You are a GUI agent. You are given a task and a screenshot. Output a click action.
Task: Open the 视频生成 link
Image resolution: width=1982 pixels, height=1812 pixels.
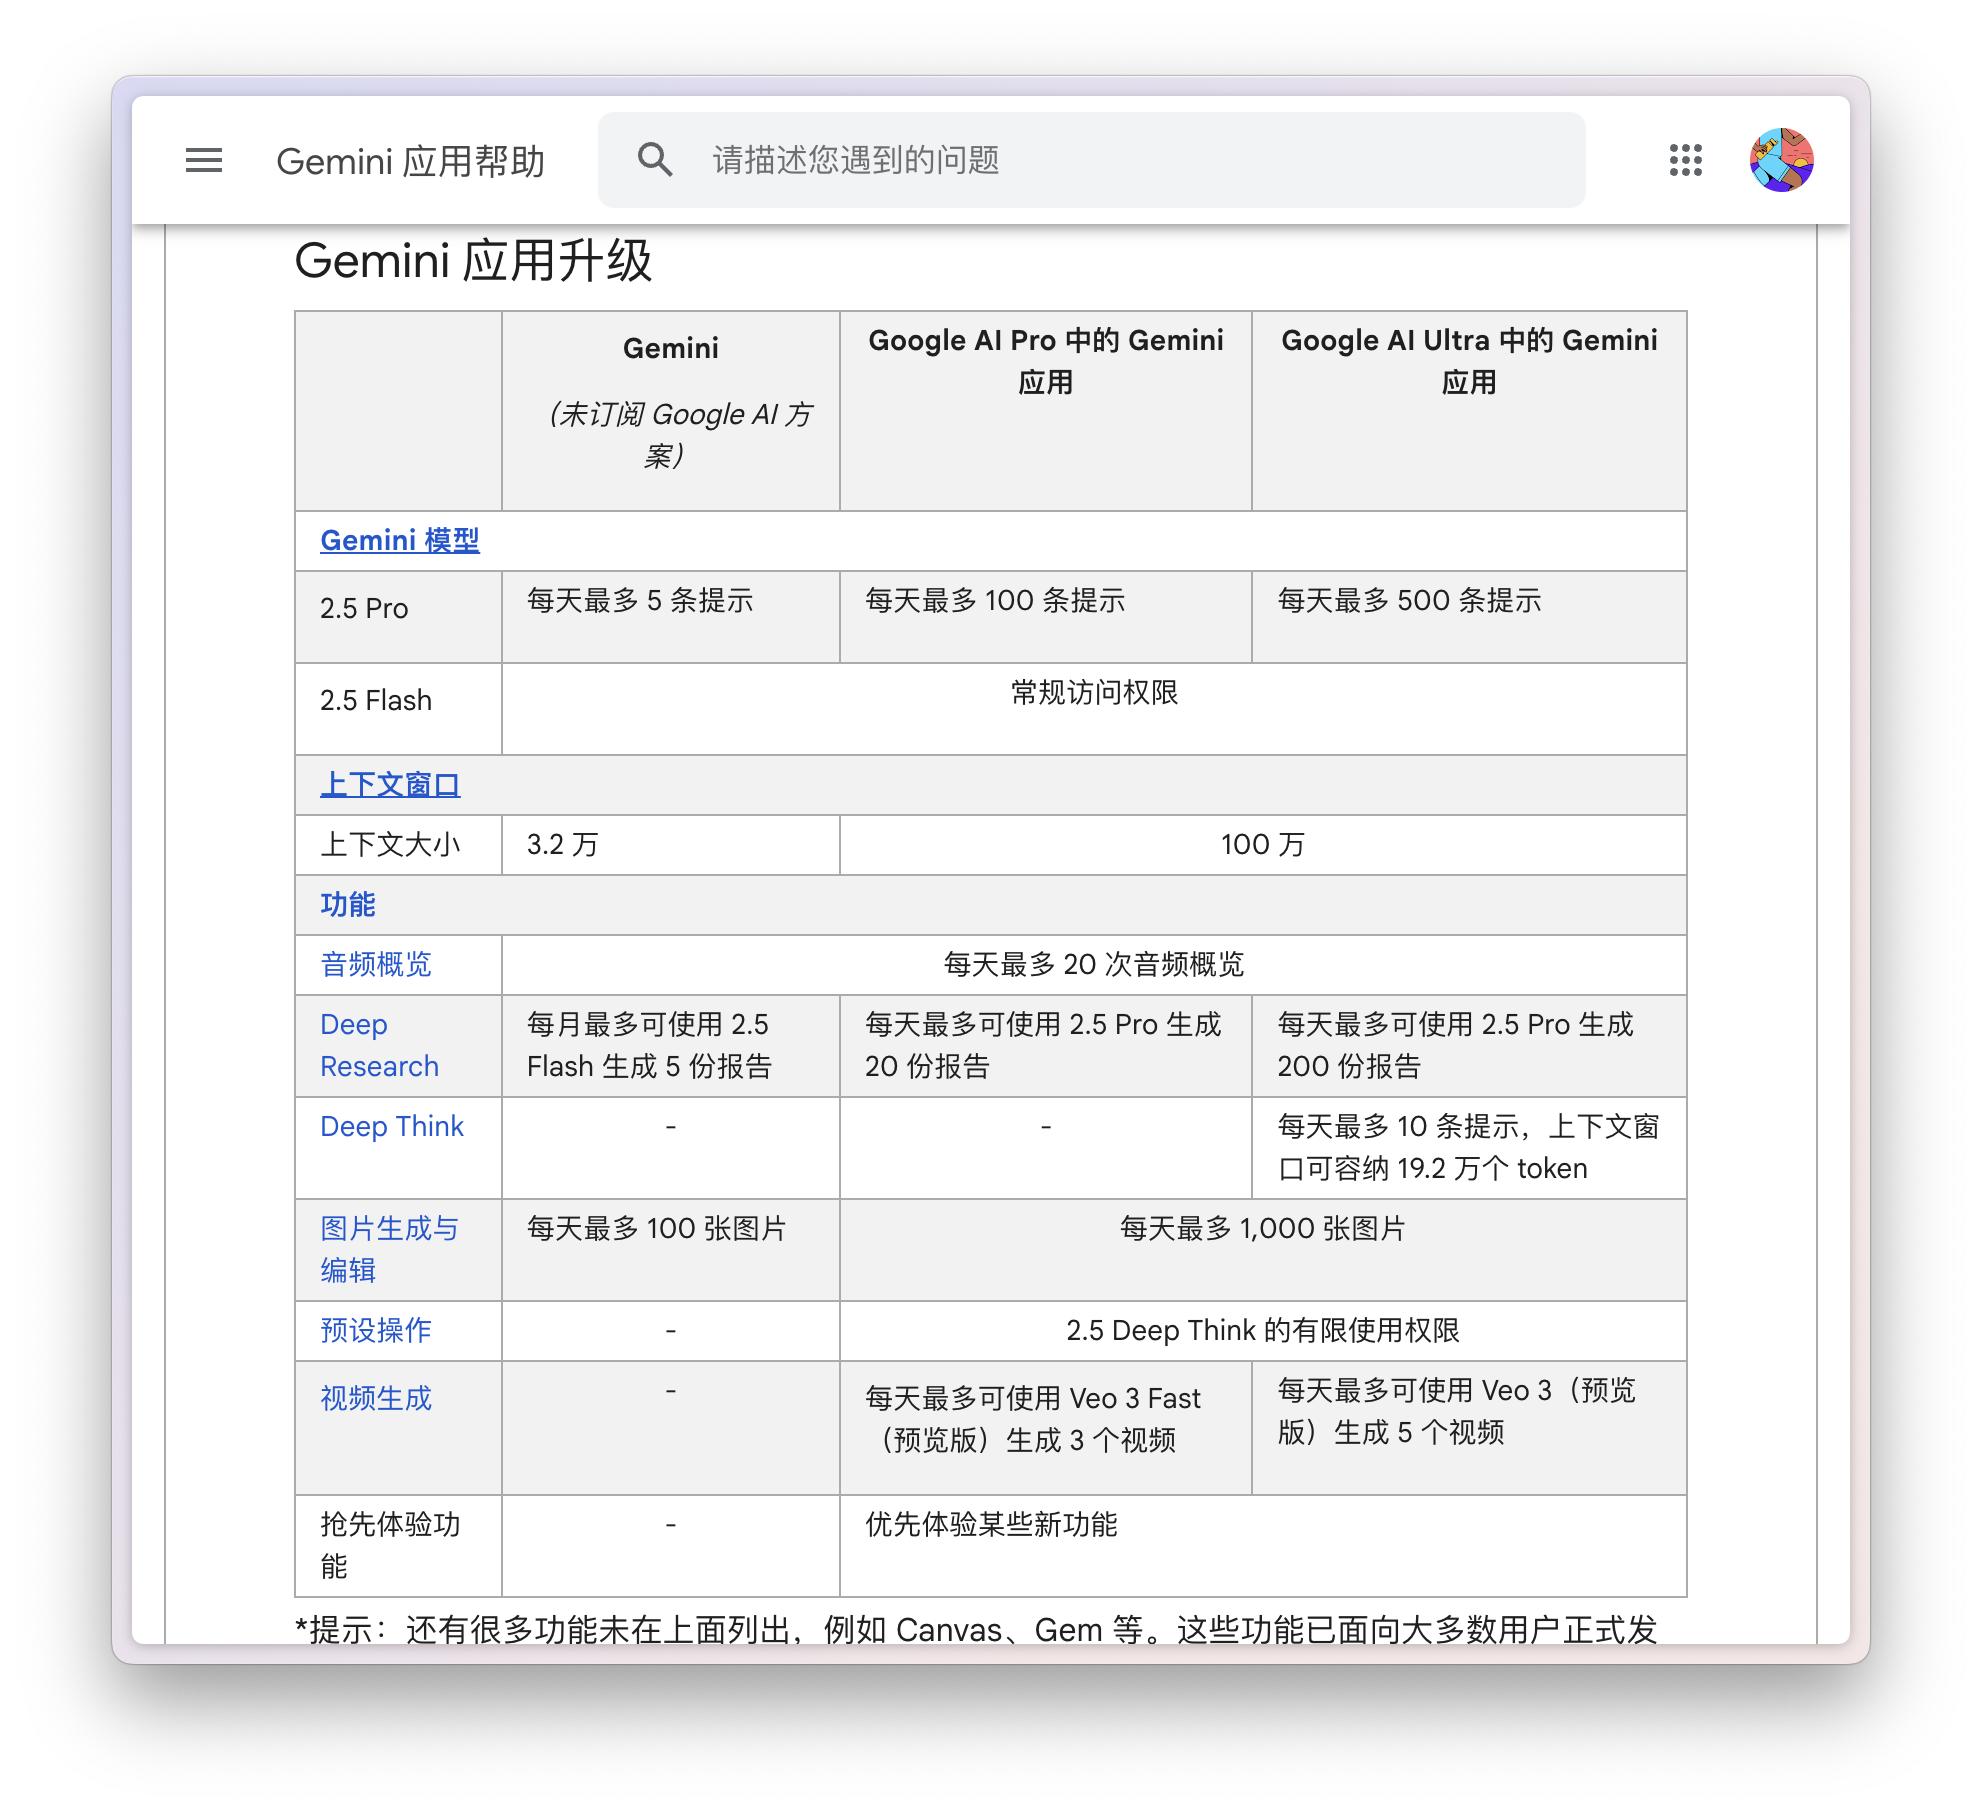[x=376, y=1399]
